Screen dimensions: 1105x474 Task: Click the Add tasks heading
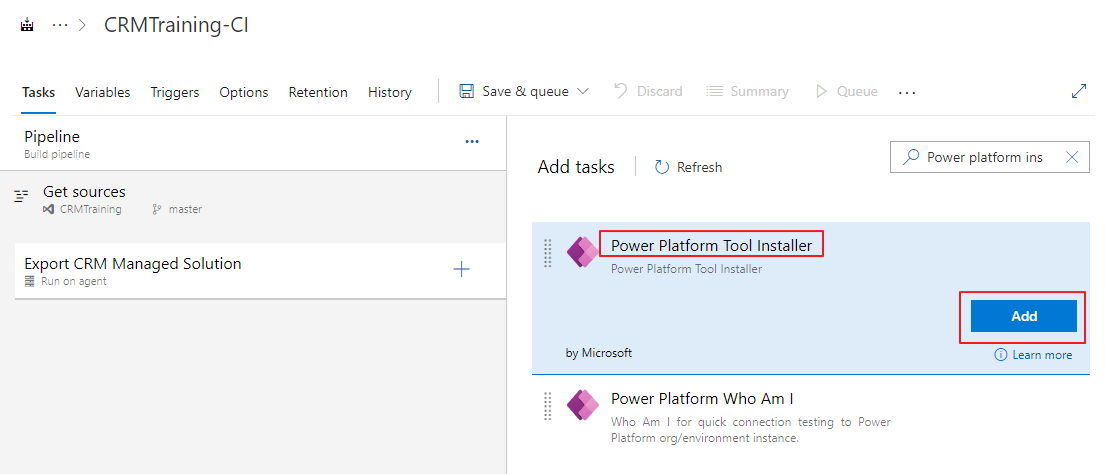point(576,167)
